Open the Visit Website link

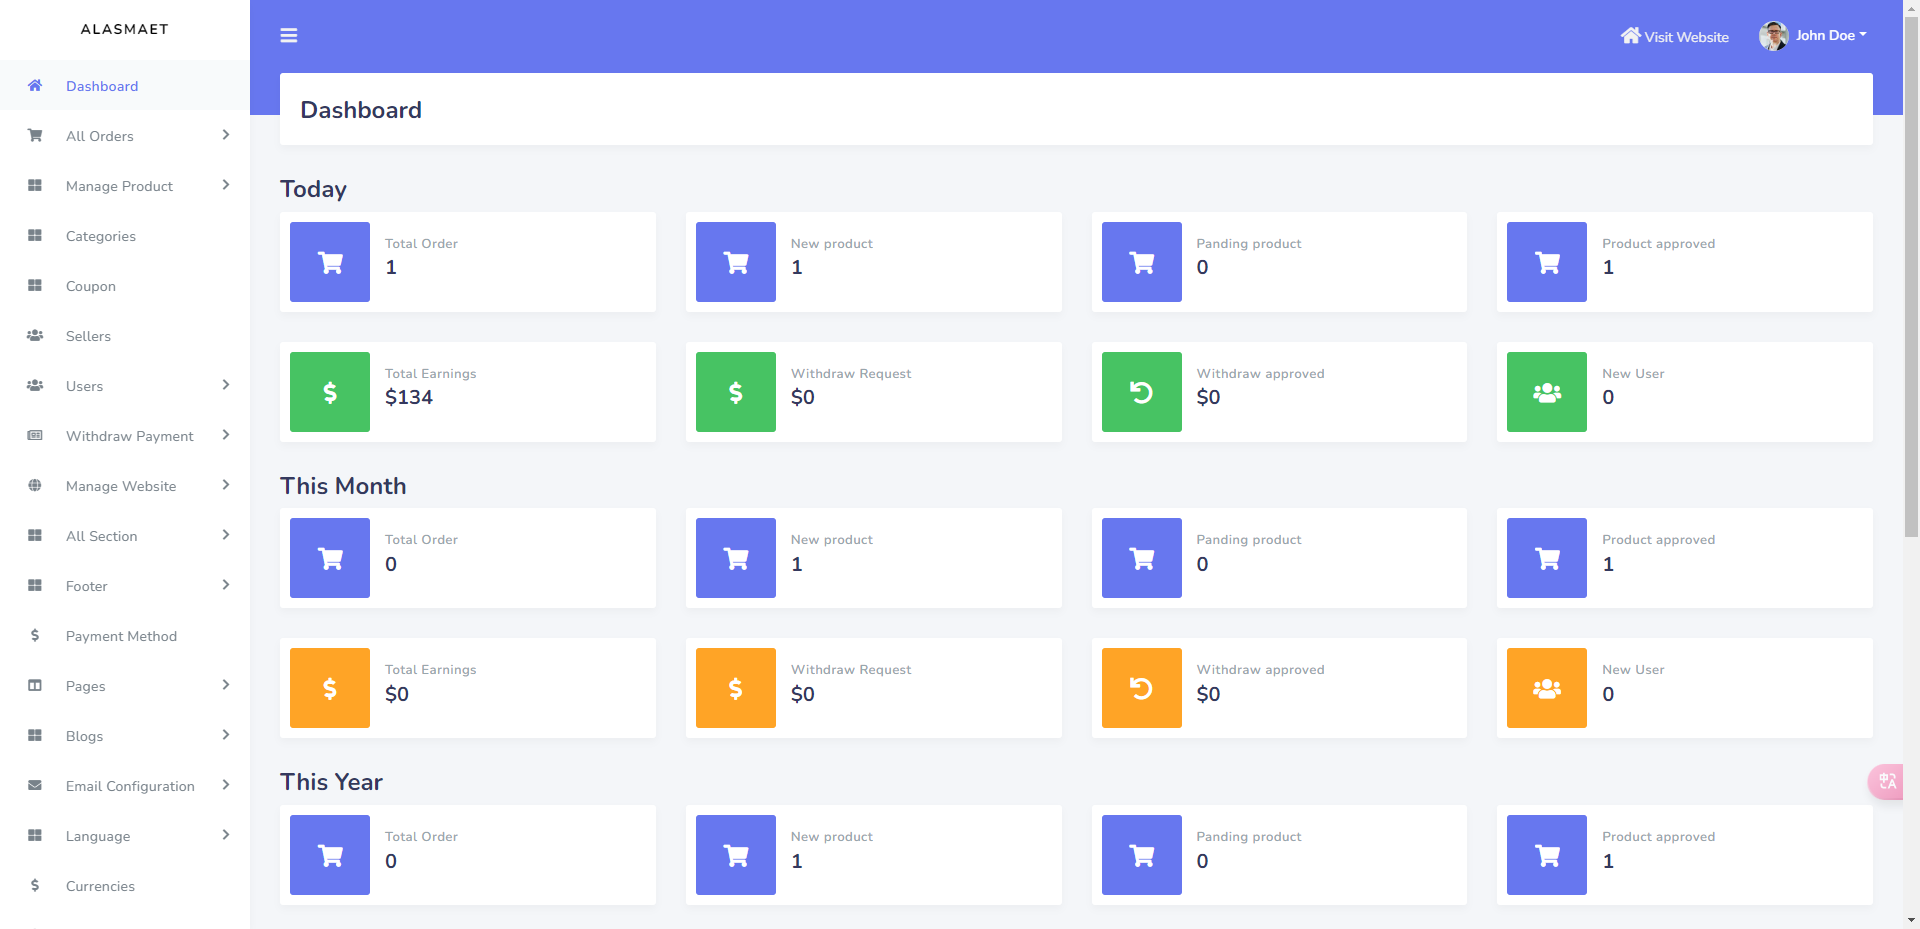[x=1675, y=36]
